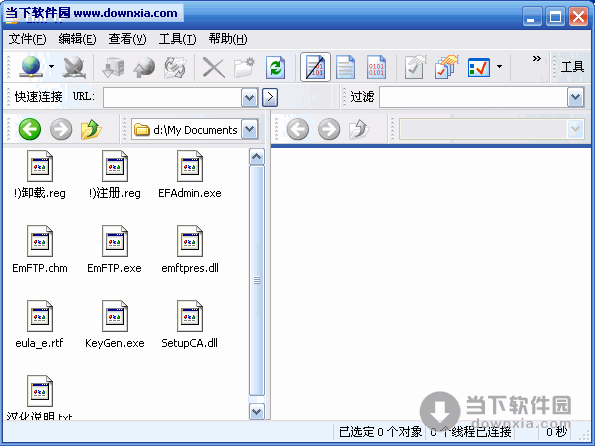Viewport: 595px width, 446px height.
Task: Click the file list scrollbar thumb
Action: coord(257,281)
